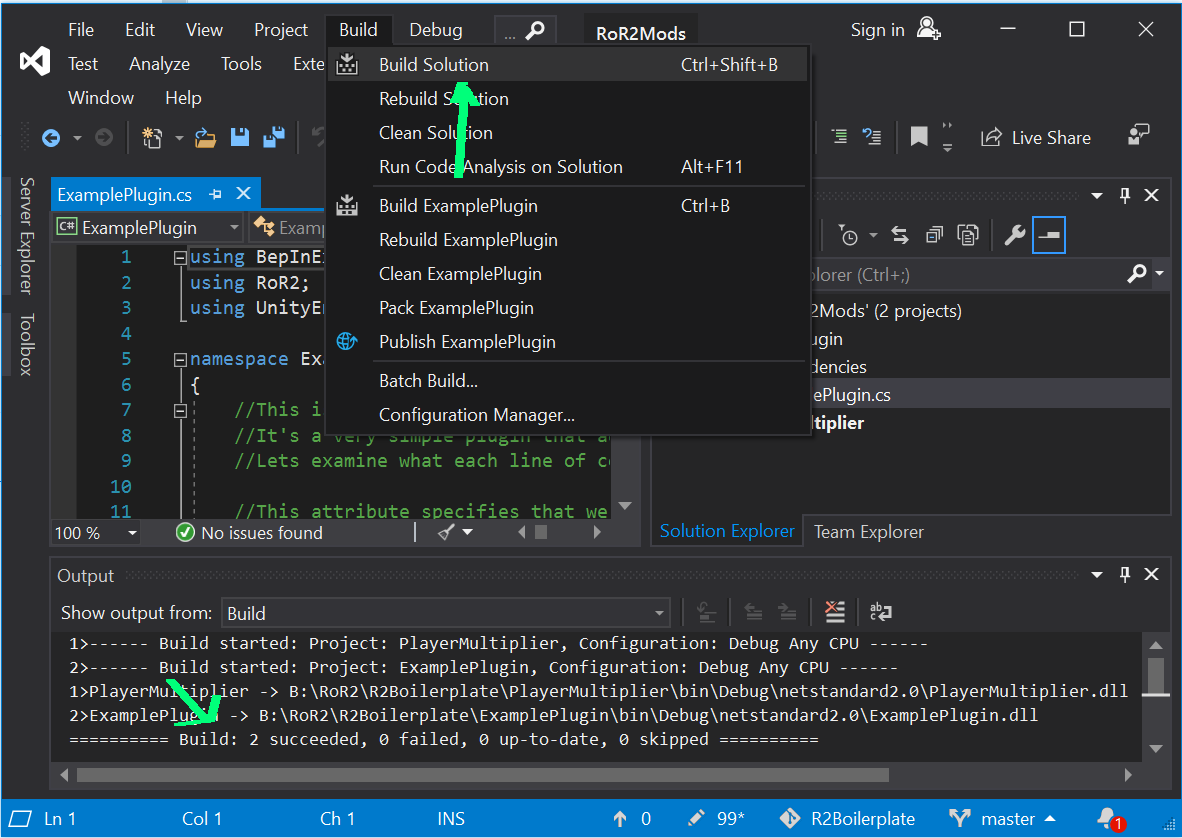
Task: Toggle Show All Files in Solution Explorer
Action: click(x=968, y=236)
